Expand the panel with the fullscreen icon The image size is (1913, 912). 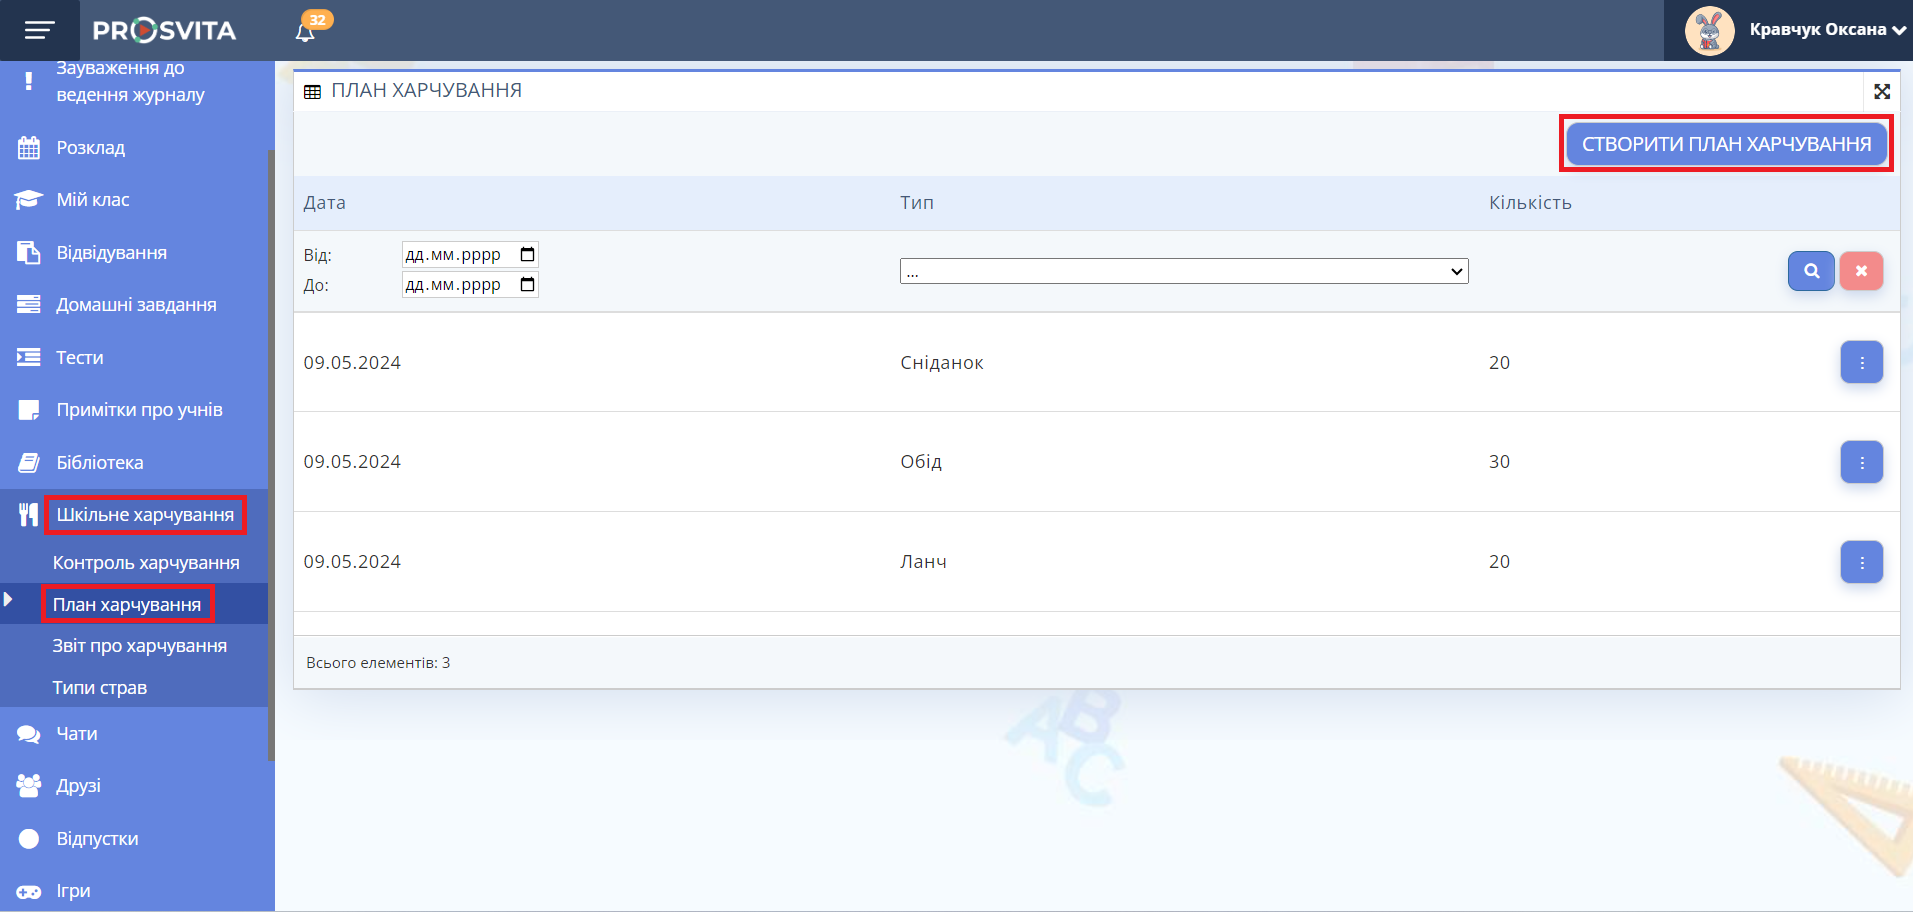(x=1881, y=92)
